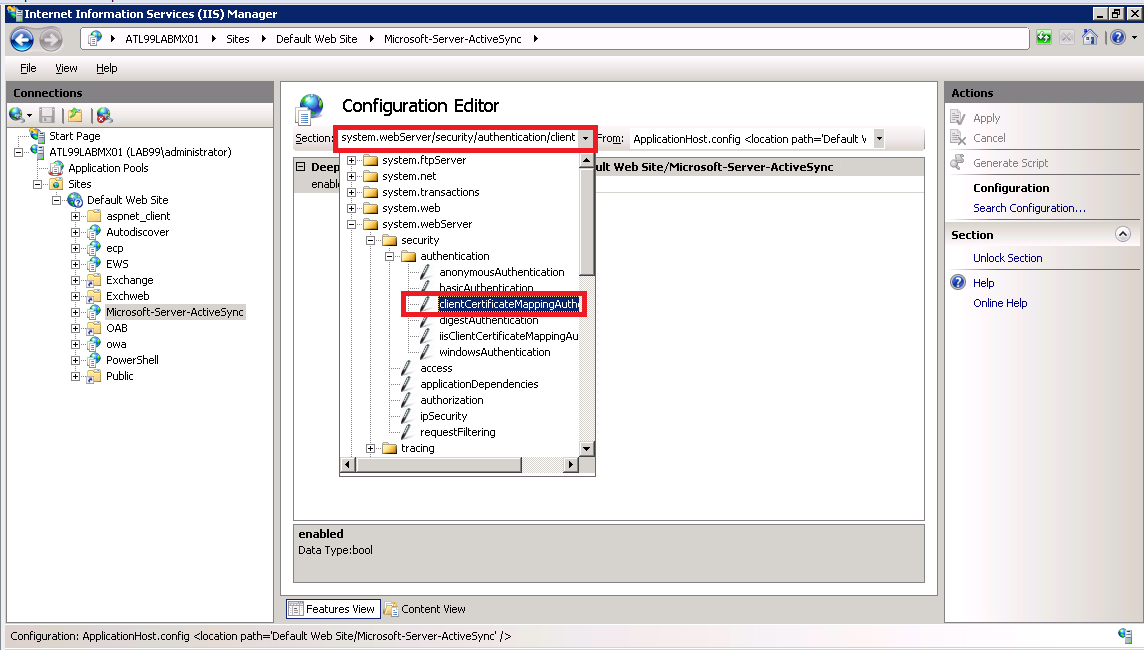The height and width of the screenshot is (650, 1144).
Task: Select applicationDependencies section entry
Action: pyautogui.click(x=479, y=384)
